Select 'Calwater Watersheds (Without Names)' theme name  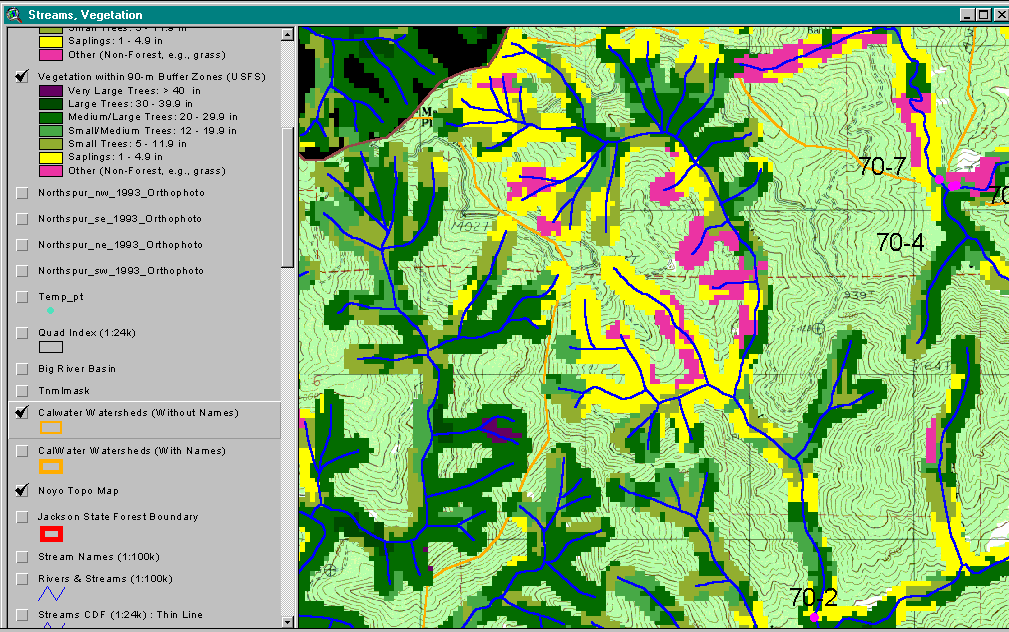click(x=138, y=413)
